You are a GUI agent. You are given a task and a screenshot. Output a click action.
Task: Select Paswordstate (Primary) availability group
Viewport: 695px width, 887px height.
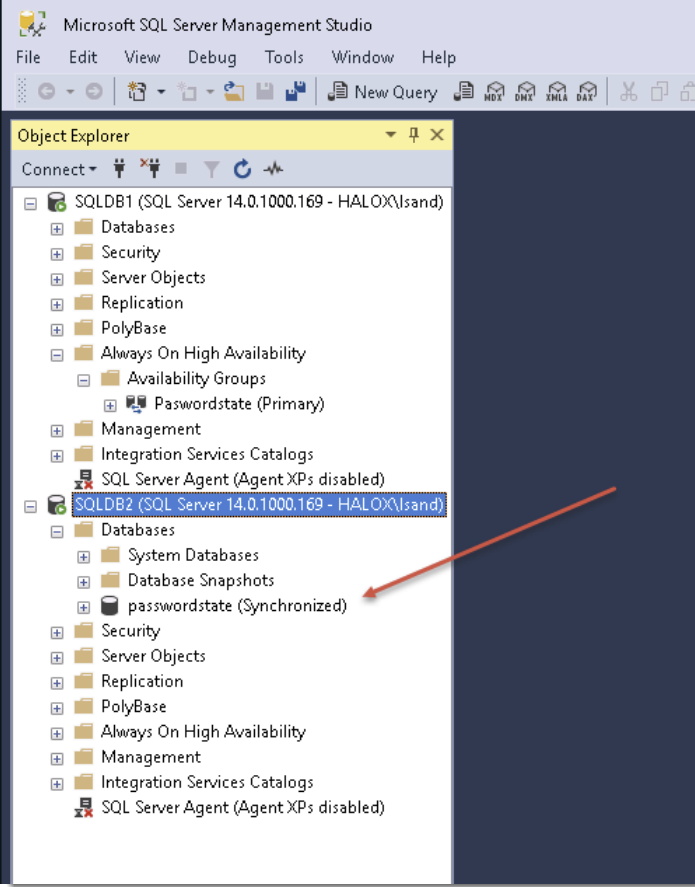[x=239, y=403]
